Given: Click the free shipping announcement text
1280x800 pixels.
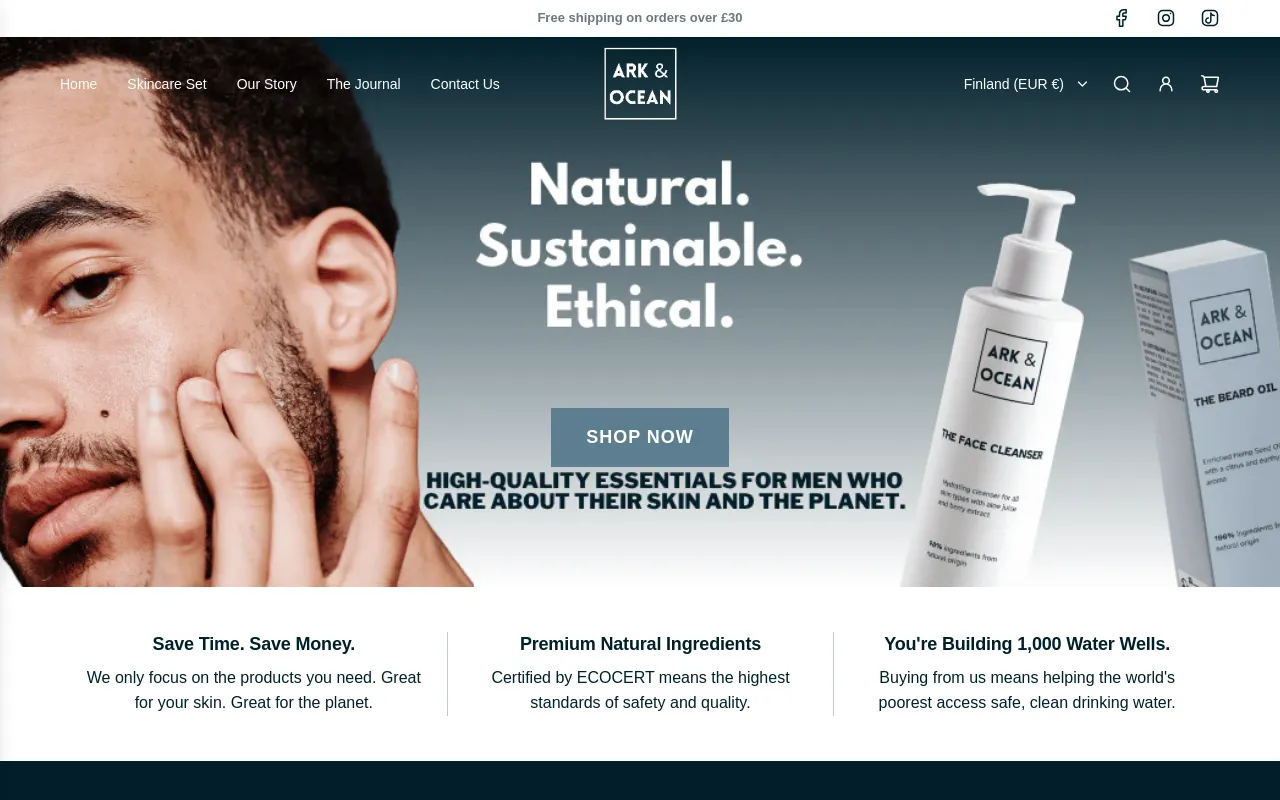Looking at the screenshot, I should pyautogui.click(x=640, y=18).
